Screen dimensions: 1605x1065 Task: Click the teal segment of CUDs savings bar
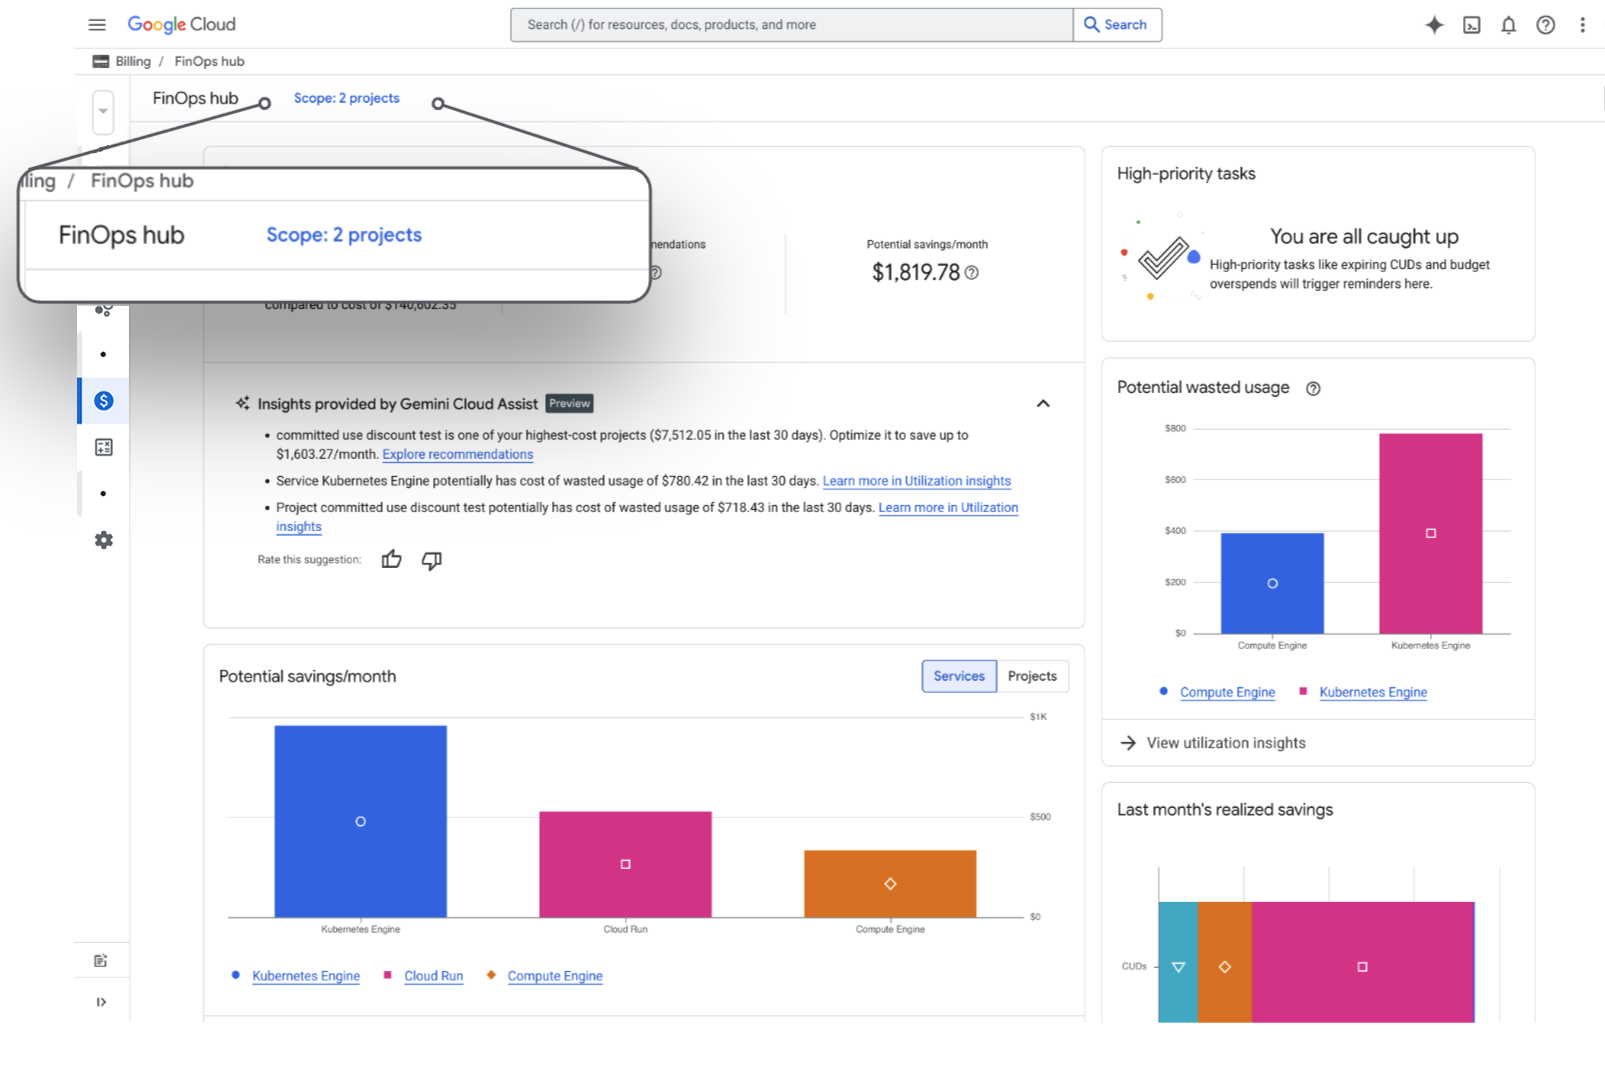[x=1178, y=962]
